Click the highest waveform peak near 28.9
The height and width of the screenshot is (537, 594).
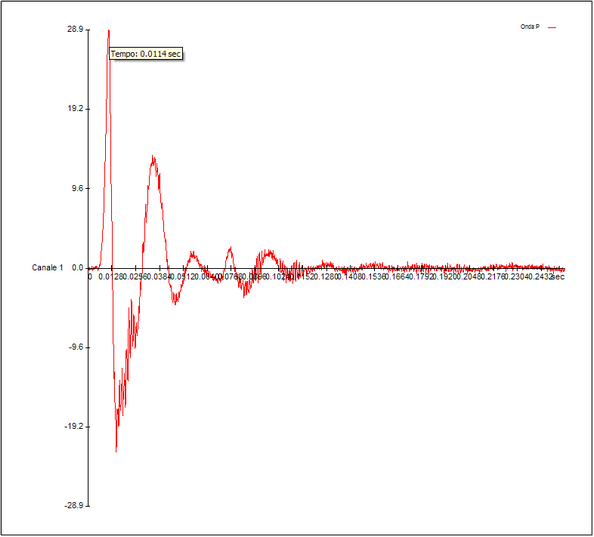point(109,30)
